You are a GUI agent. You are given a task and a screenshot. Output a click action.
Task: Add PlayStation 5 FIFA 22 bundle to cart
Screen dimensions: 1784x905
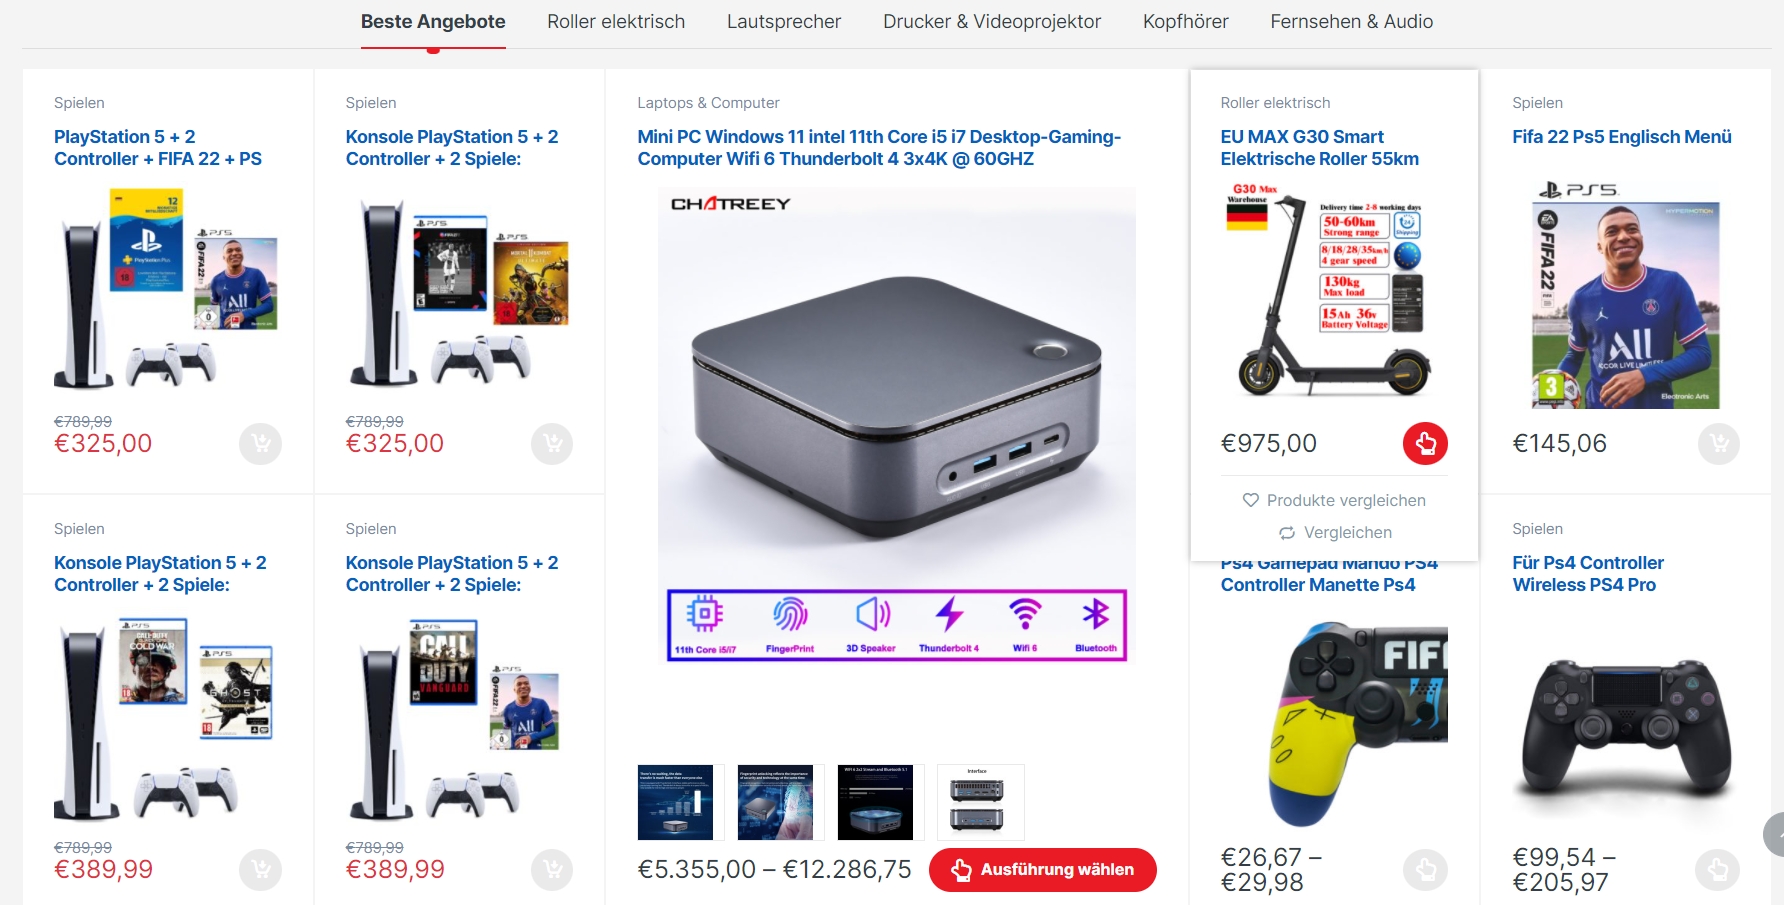pos(260,443)
